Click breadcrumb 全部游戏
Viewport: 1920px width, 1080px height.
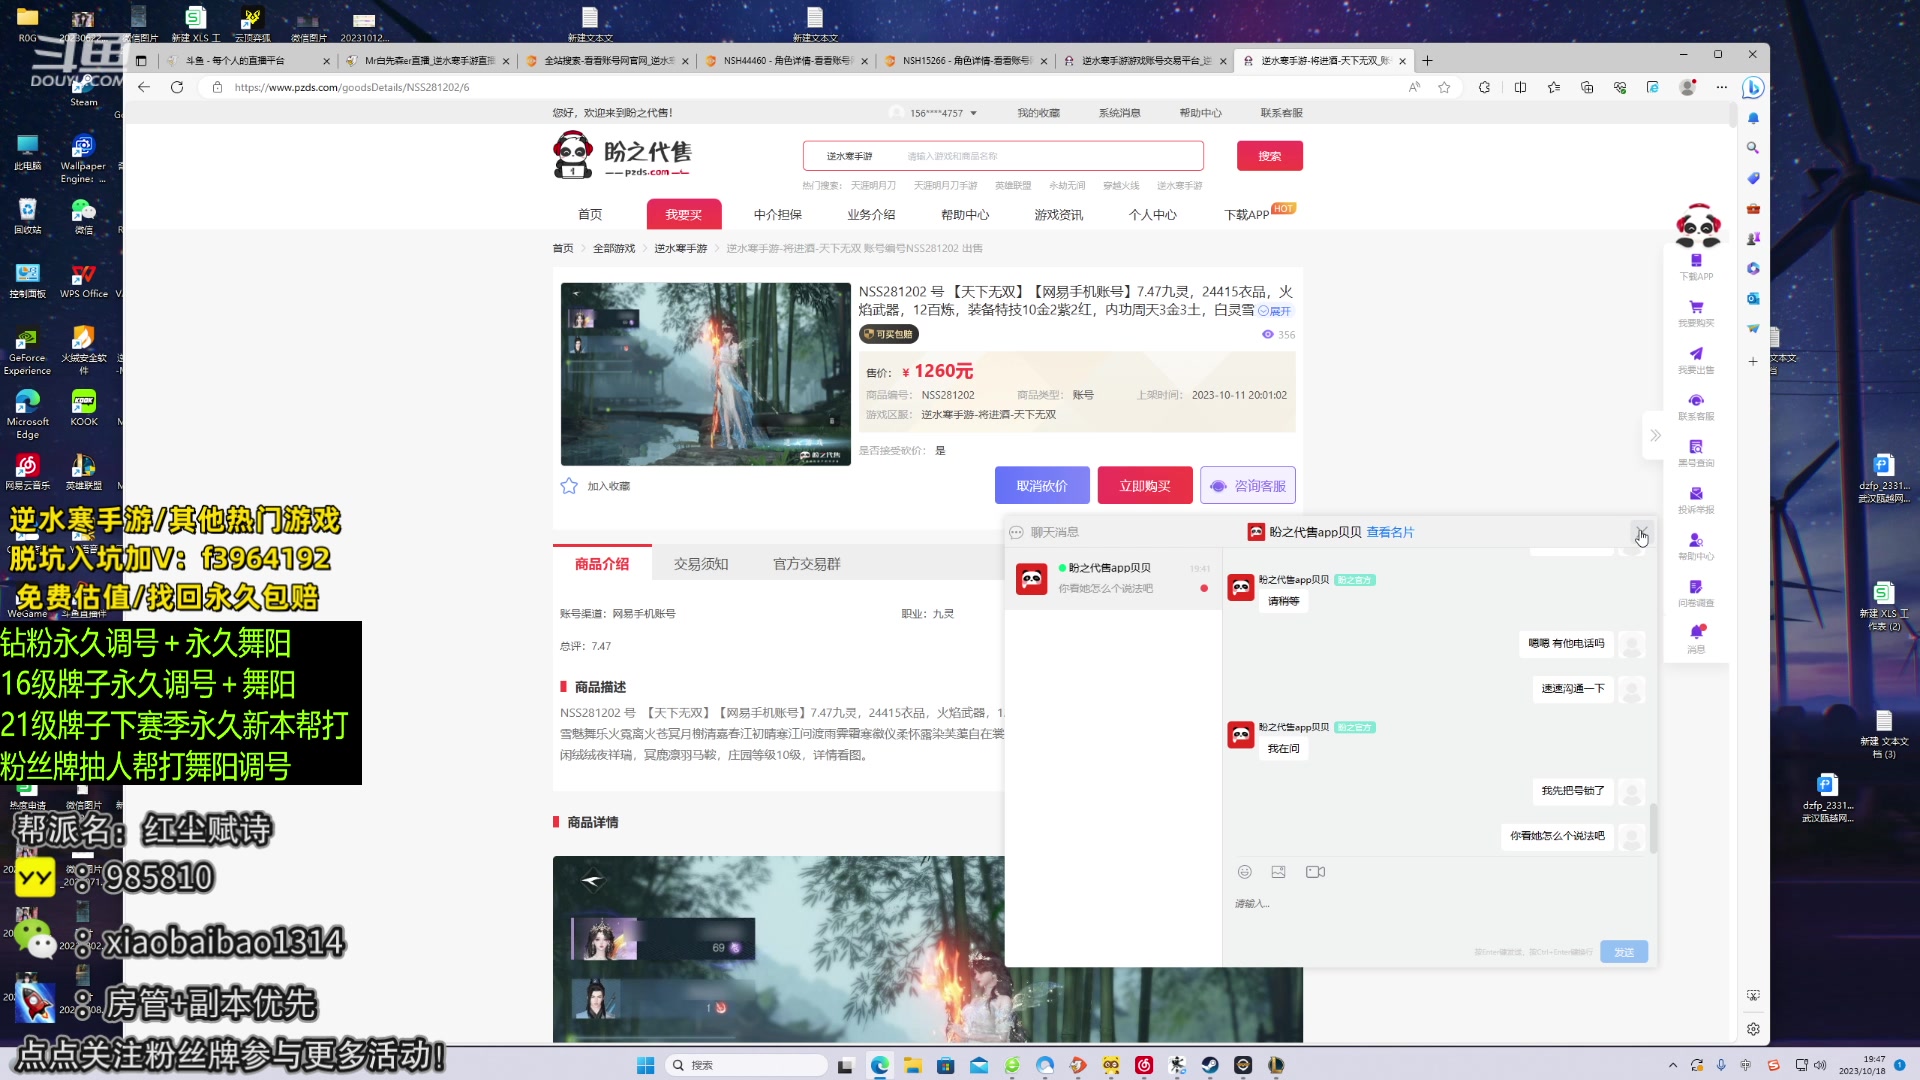point(614,248)
